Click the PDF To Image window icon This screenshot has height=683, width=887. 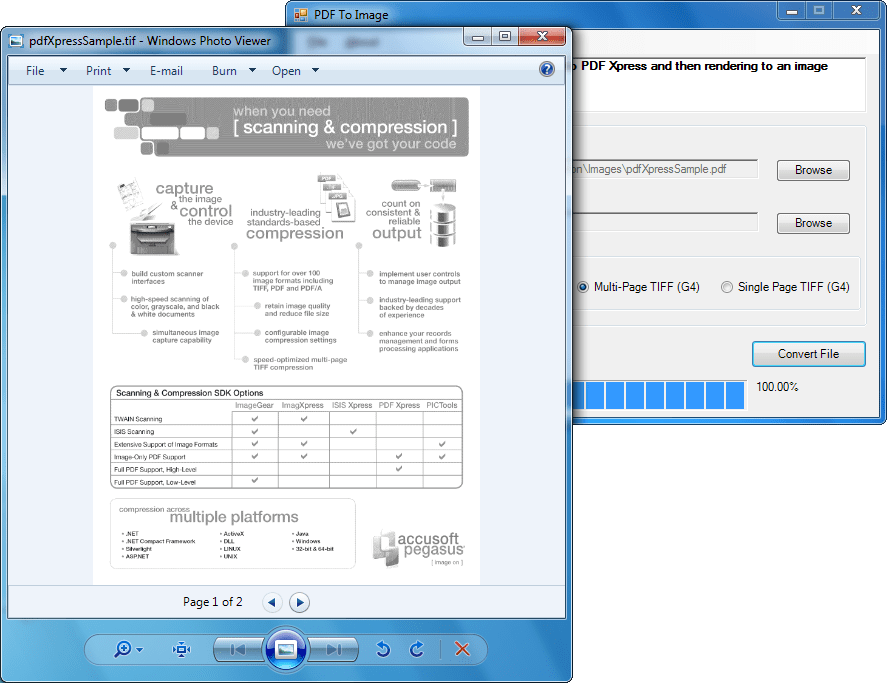(300, 14)
